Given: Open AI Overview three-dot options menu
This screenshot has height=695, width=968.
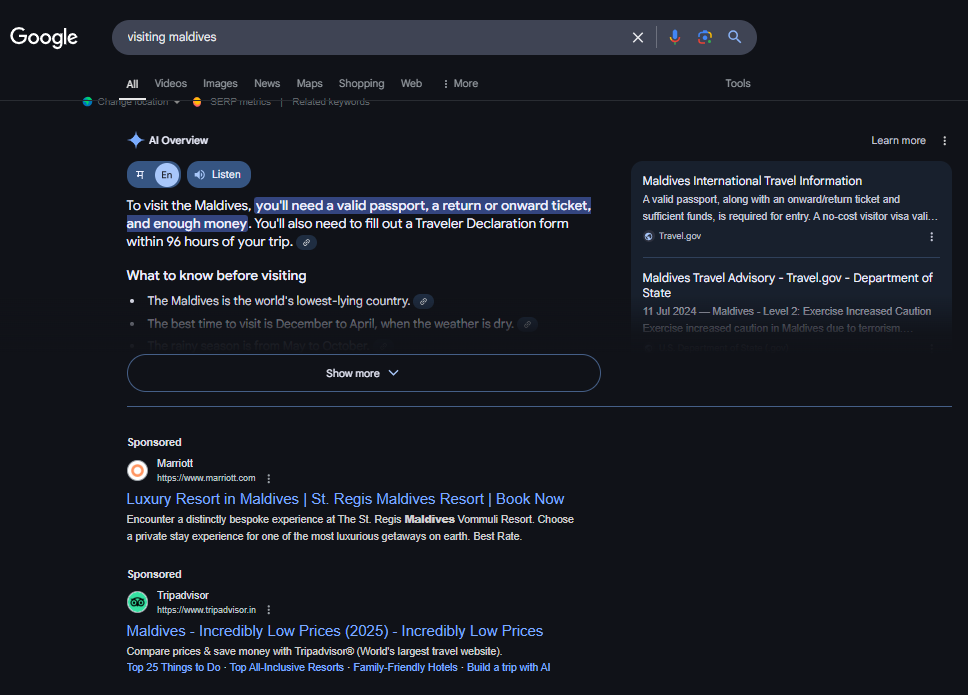Looking at the screenshot, I should [945, 141].
